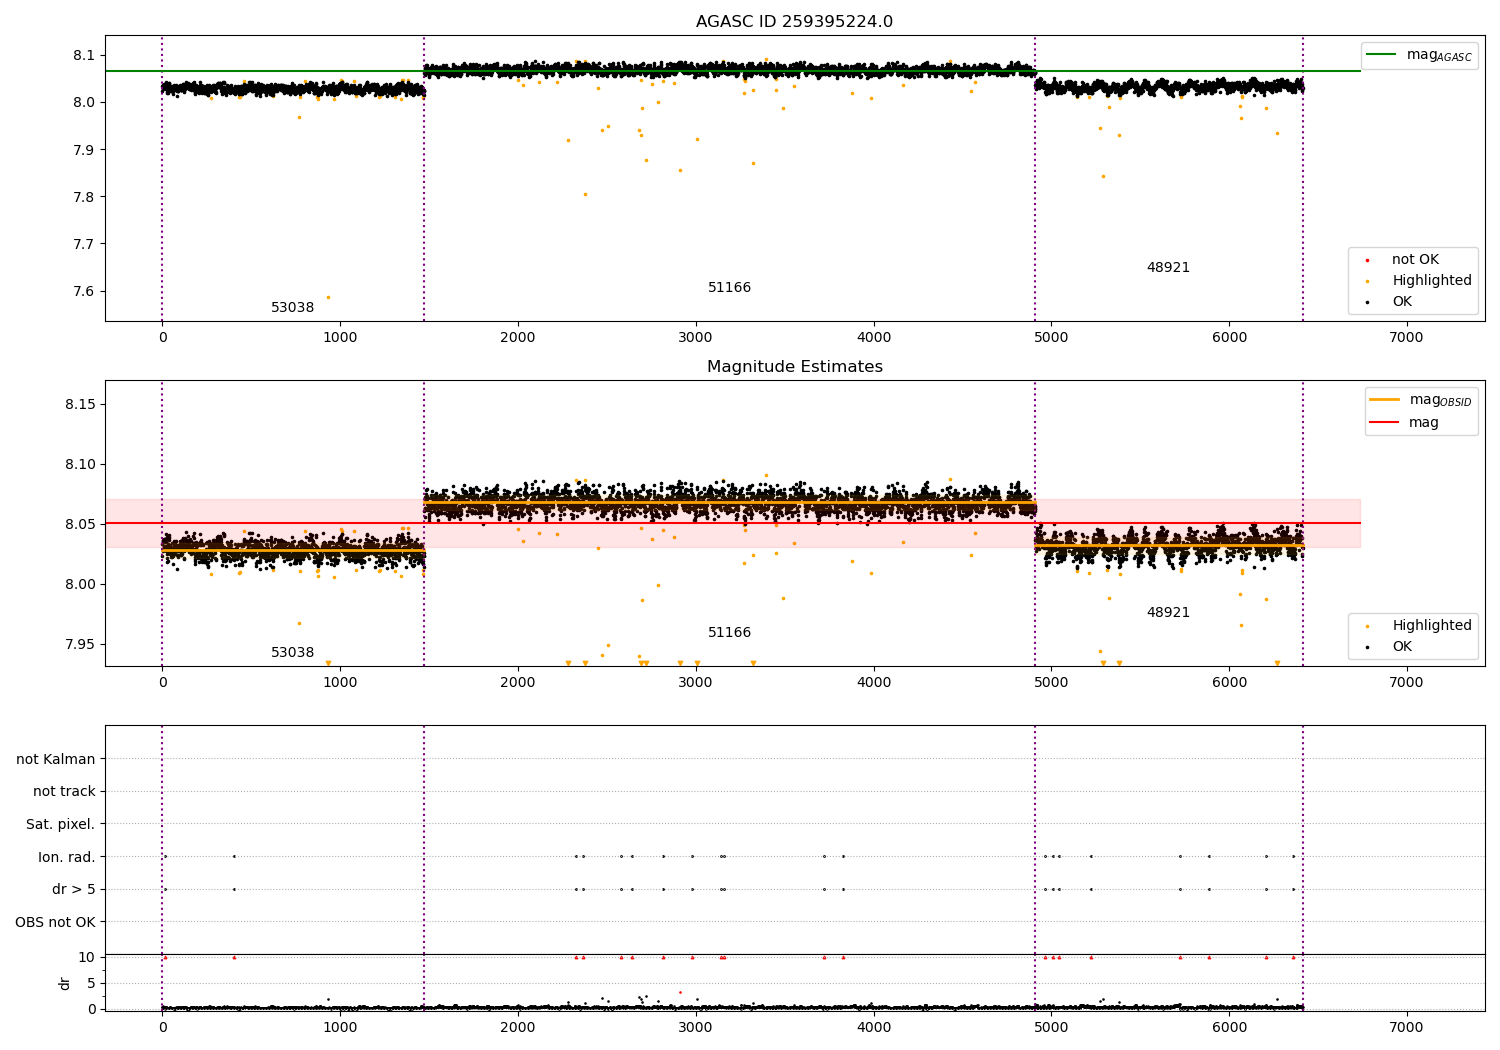1500x1050 pixels.
Task: Click obsid label 53038 in the top plot
Action: click(292, 308)
